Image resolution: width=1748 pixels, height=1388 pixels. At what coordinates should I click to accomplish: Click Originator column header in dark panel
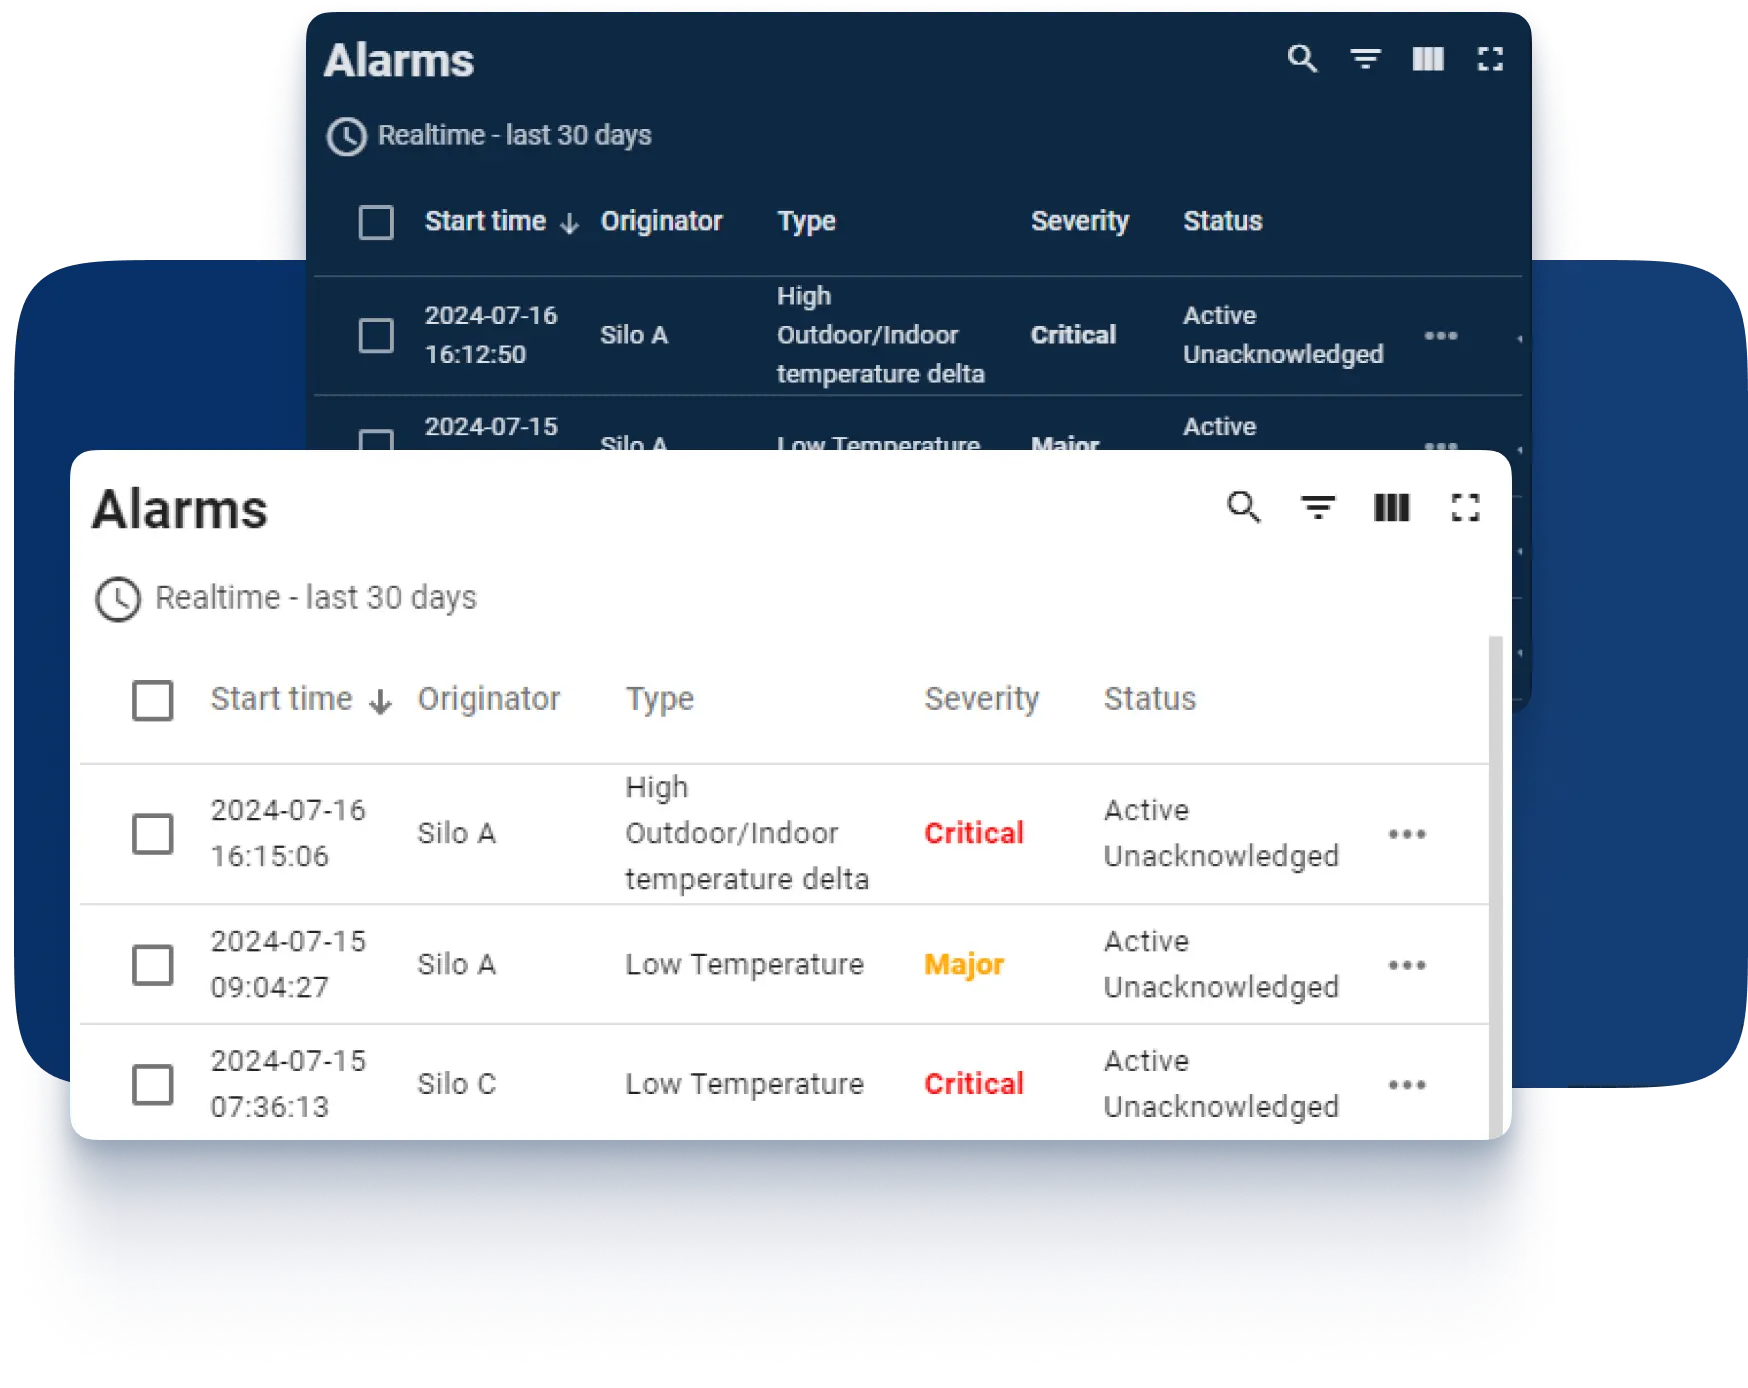[661, 221]
